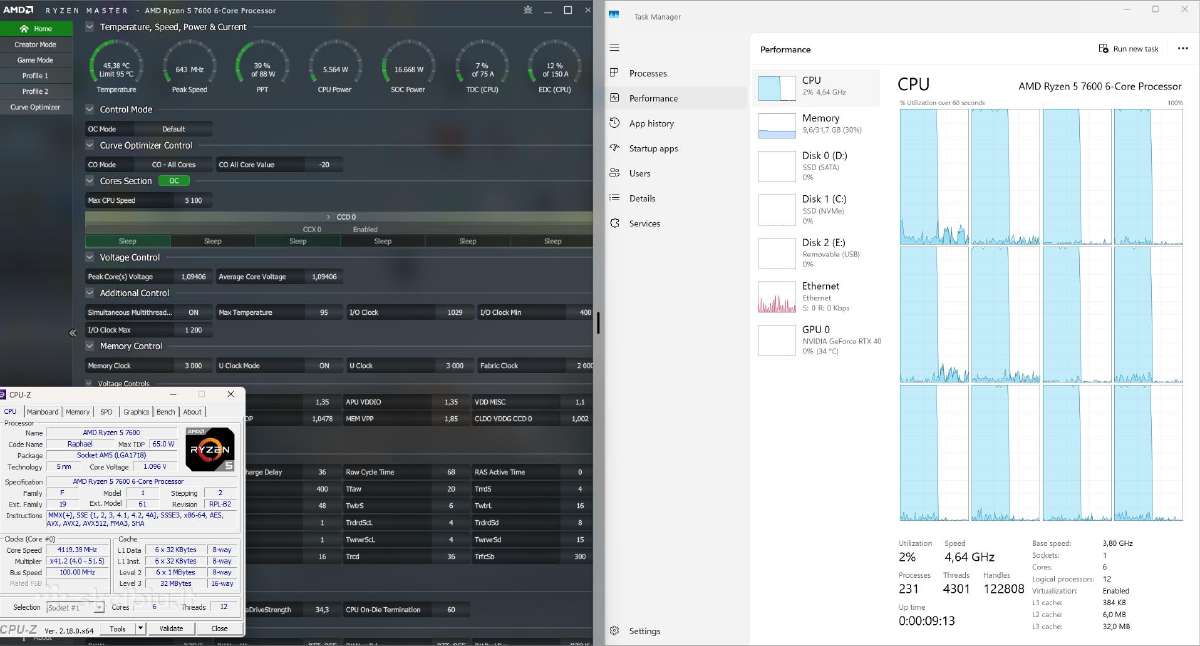Click the Close button in CPU-Z
The image size is (1200, 646).
pos(219,629)
